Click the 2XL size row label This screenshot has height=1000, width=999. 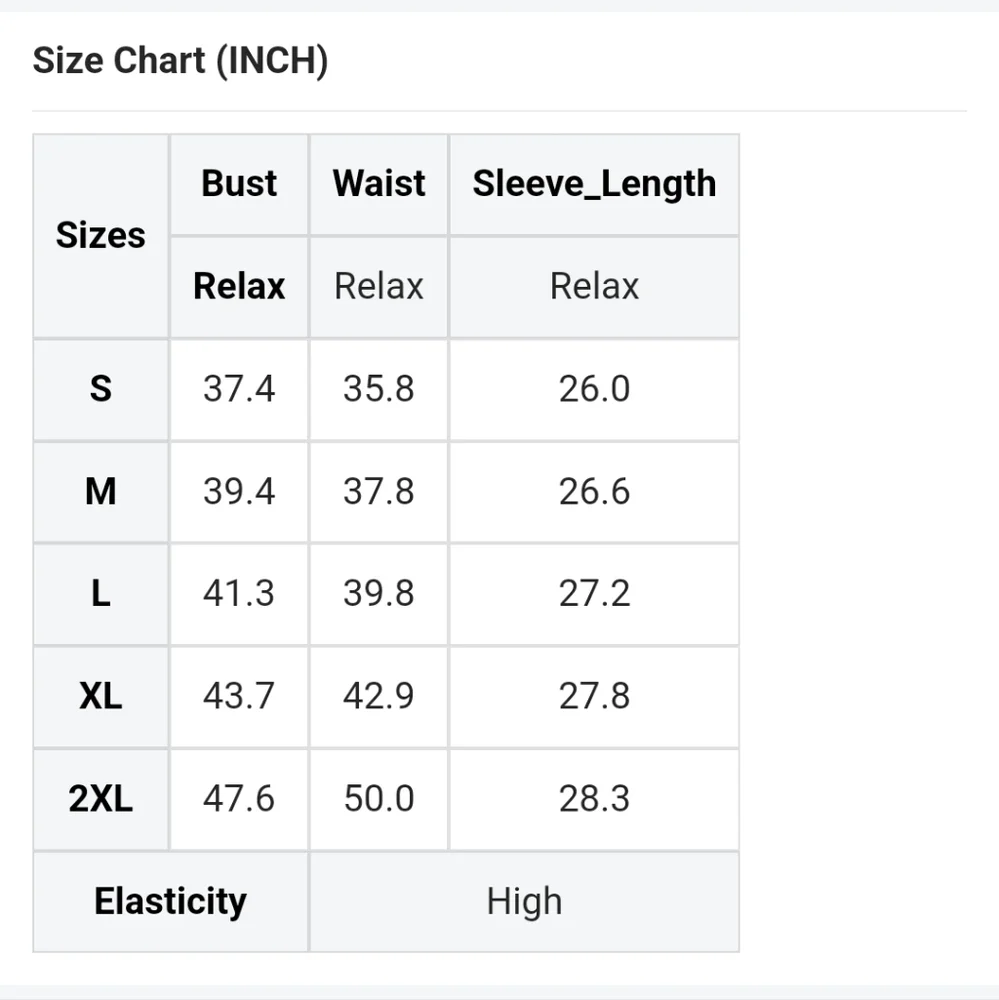pos(101,798)
